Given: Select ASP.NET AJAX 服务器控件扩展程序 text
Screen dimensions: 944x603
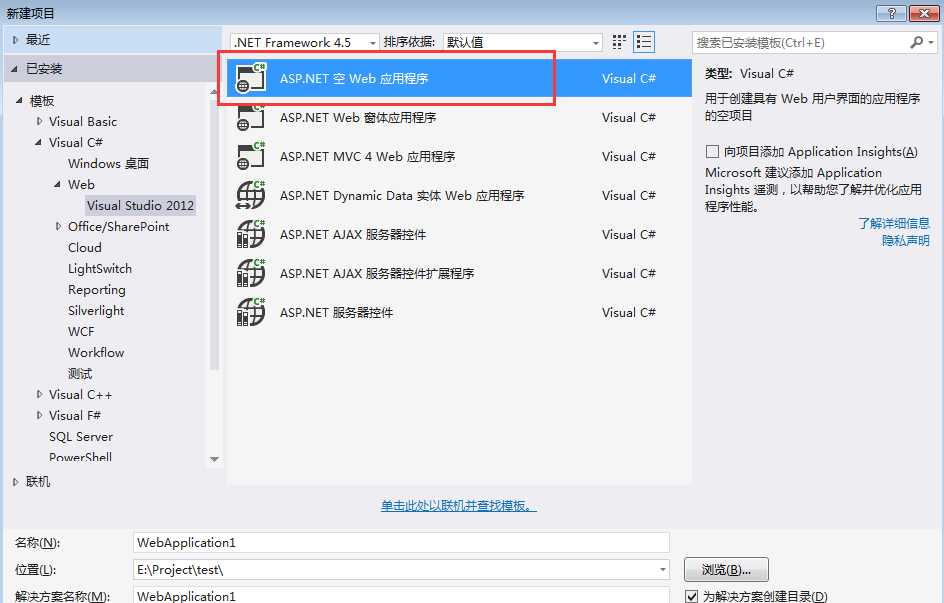Looking at the screenshot, I should (x=377, y=273).
